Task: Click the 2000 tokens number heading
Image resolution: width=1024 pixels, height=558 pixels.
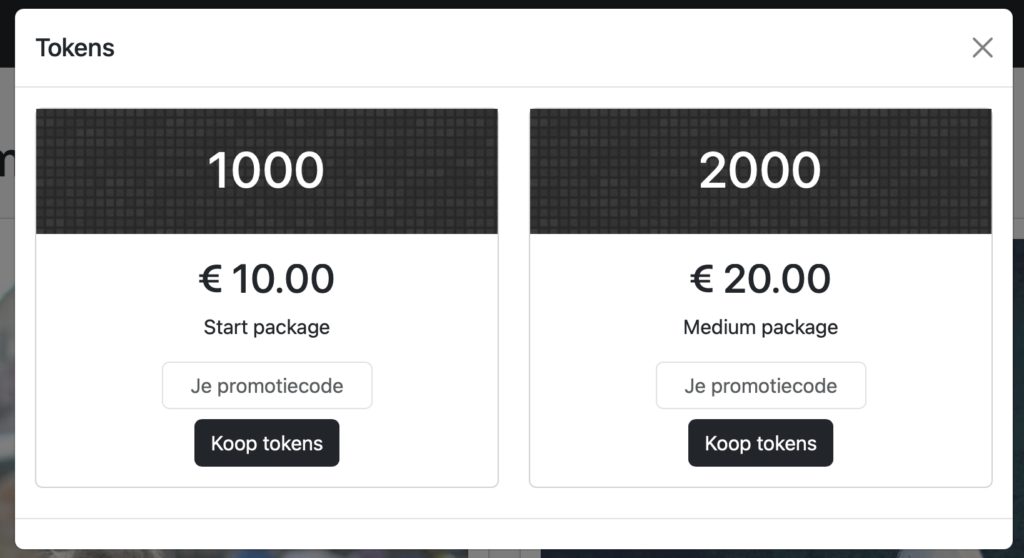Action: point(760,171)
